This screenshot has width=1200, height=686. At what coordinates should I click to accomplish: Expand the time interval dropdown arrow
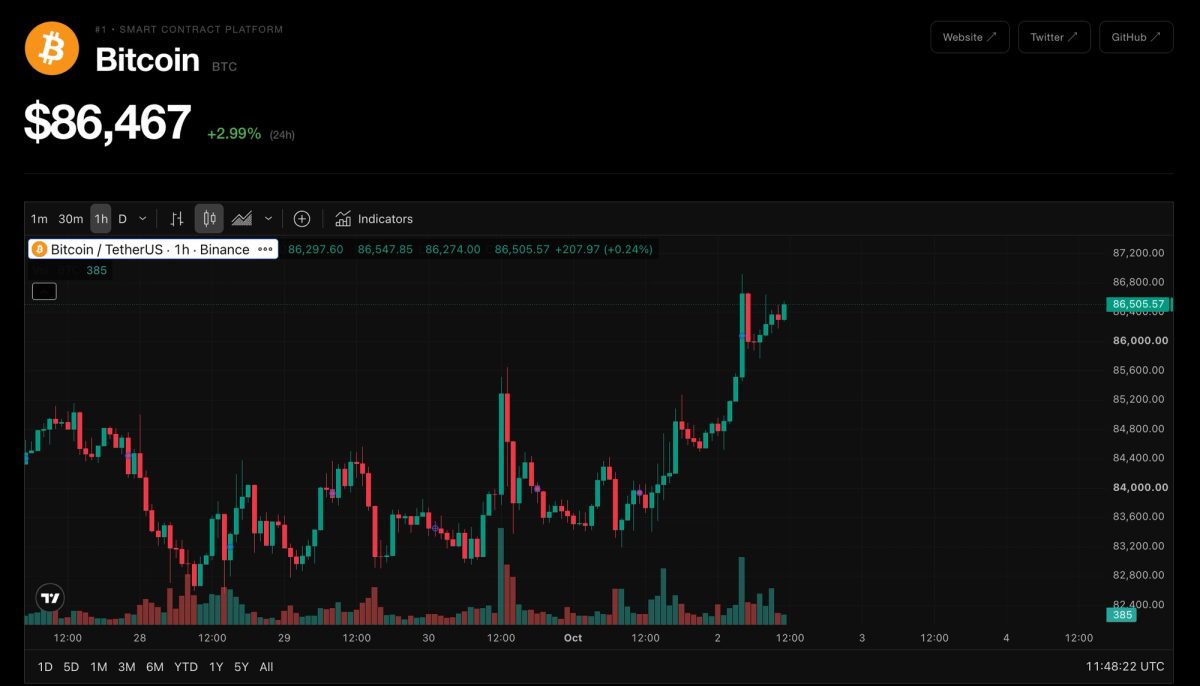pyautogui.click(x=143, y=218)
